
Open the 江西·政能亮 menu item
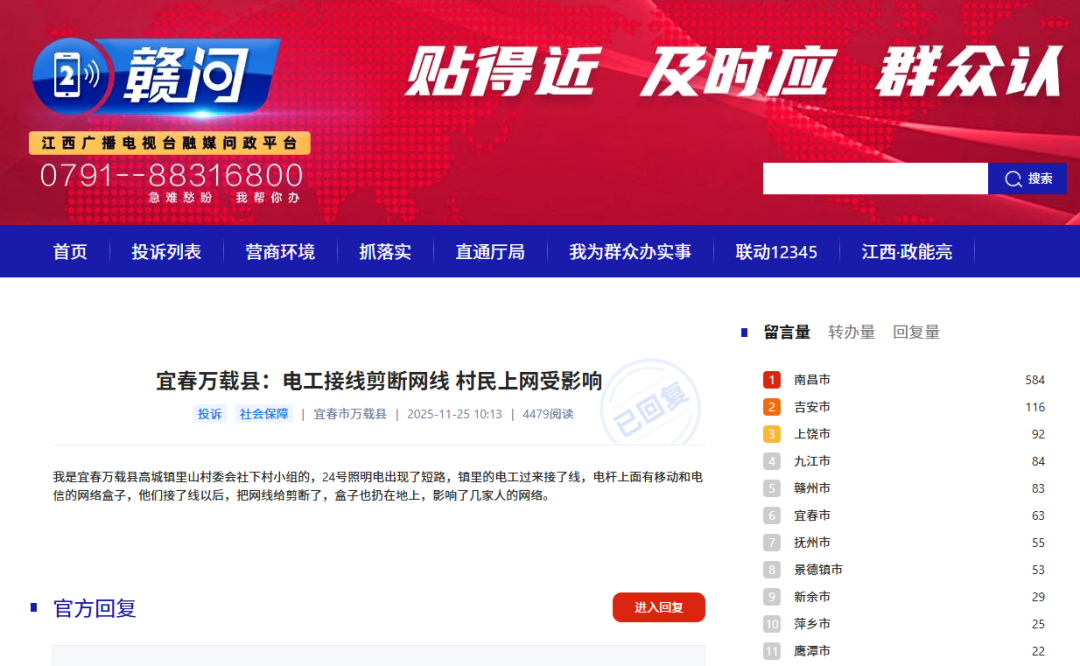click(907, 251)
